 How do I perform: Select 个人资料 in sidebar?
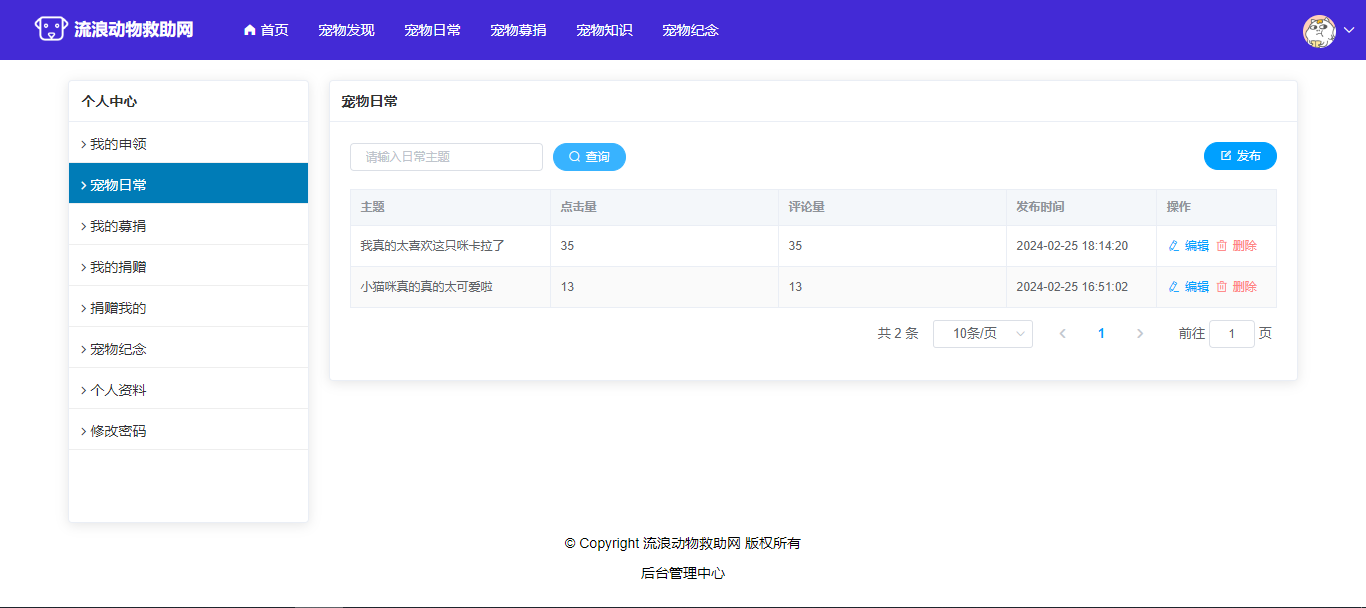pos(118,390)
